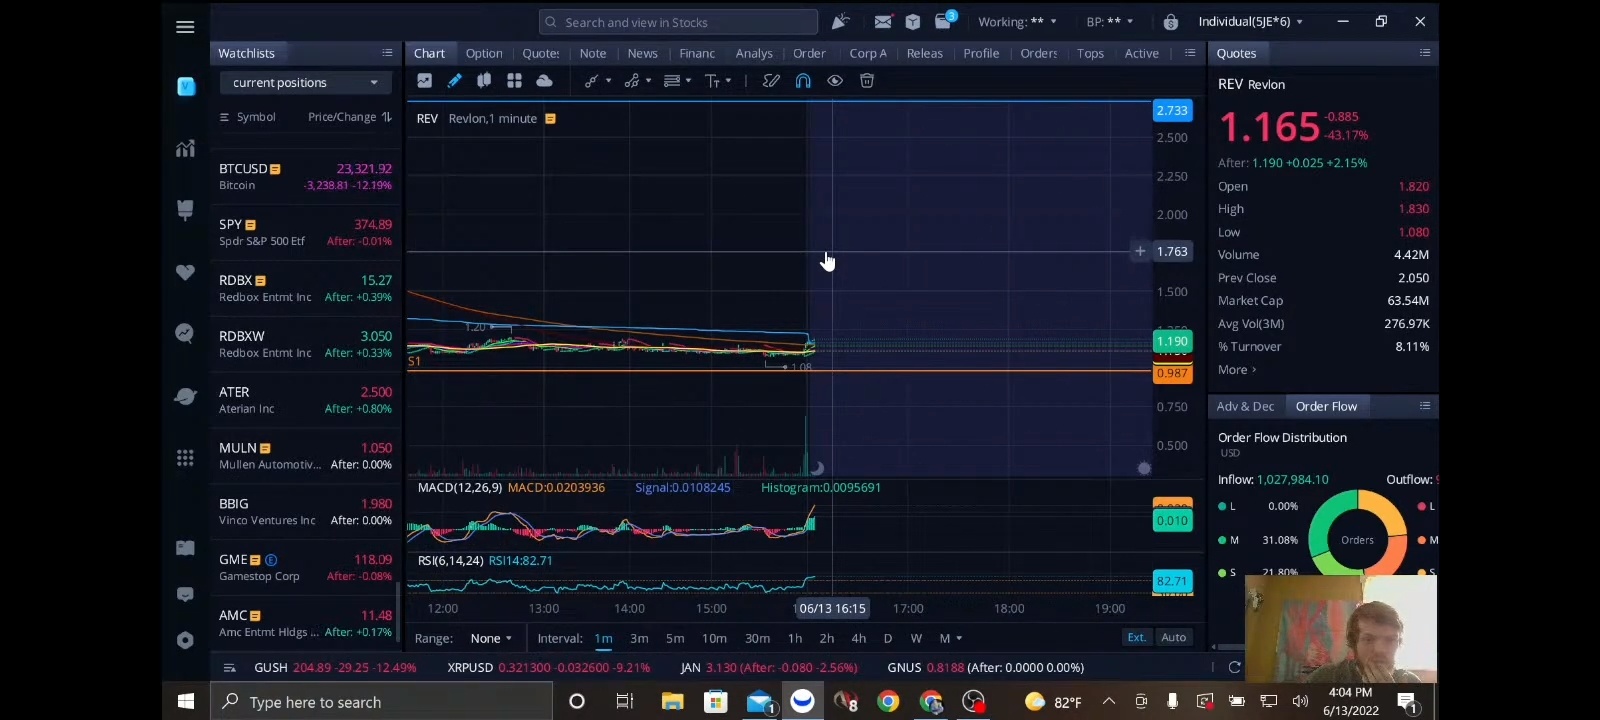Switch to the Note tab
Screen dimensions: 1600x720
tap(593, 53)
